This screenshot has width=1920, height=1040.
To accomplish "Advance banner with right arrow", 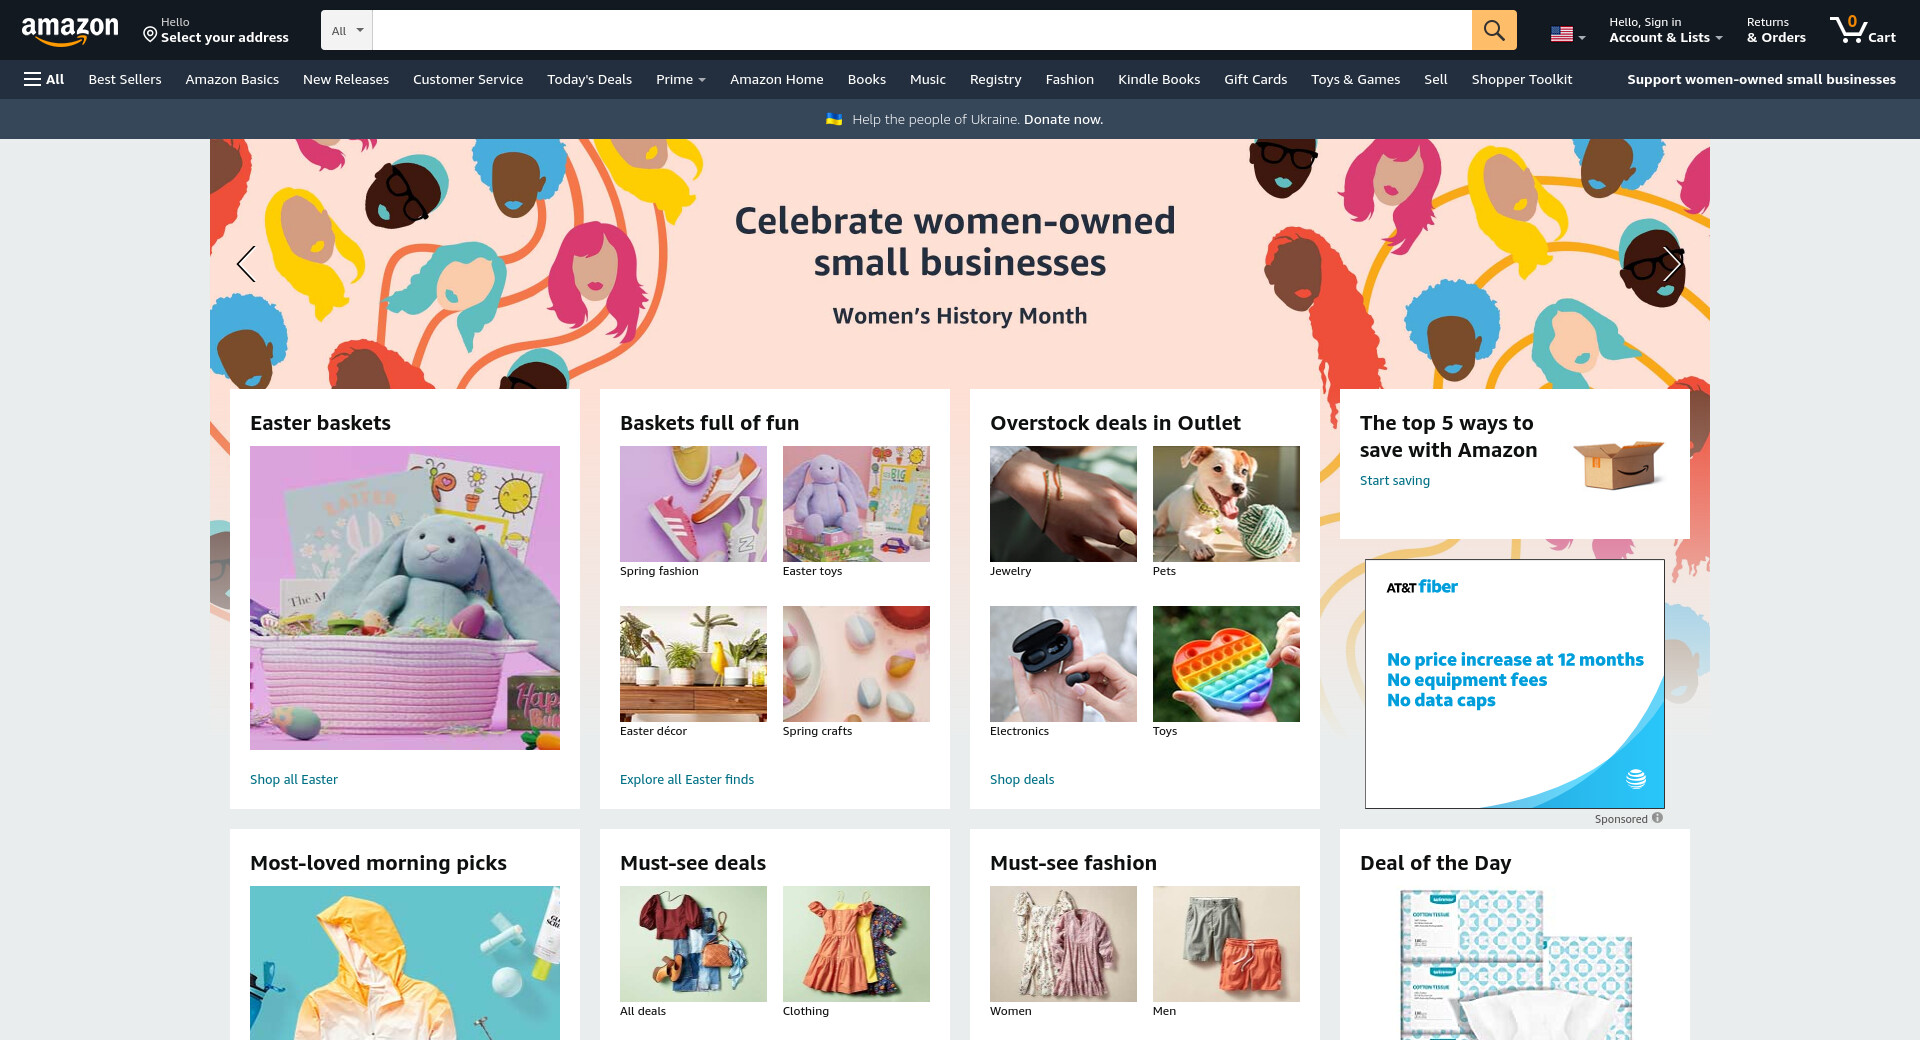I will (1672, 264).
